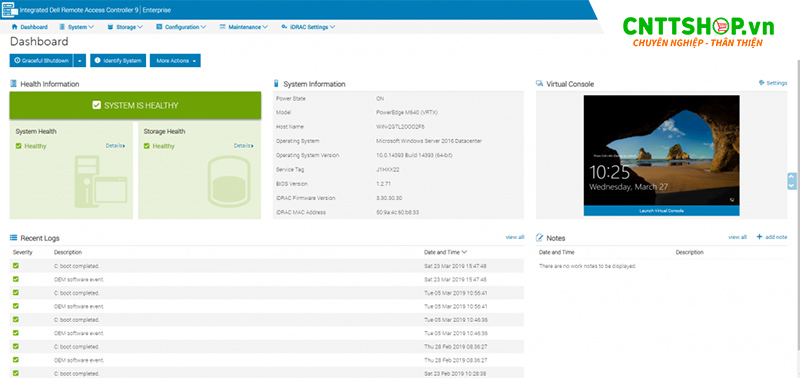Click the severity icon for Thu 28 Feb boot completed
This screenshot has width=800, height=378.
(16, 346)
